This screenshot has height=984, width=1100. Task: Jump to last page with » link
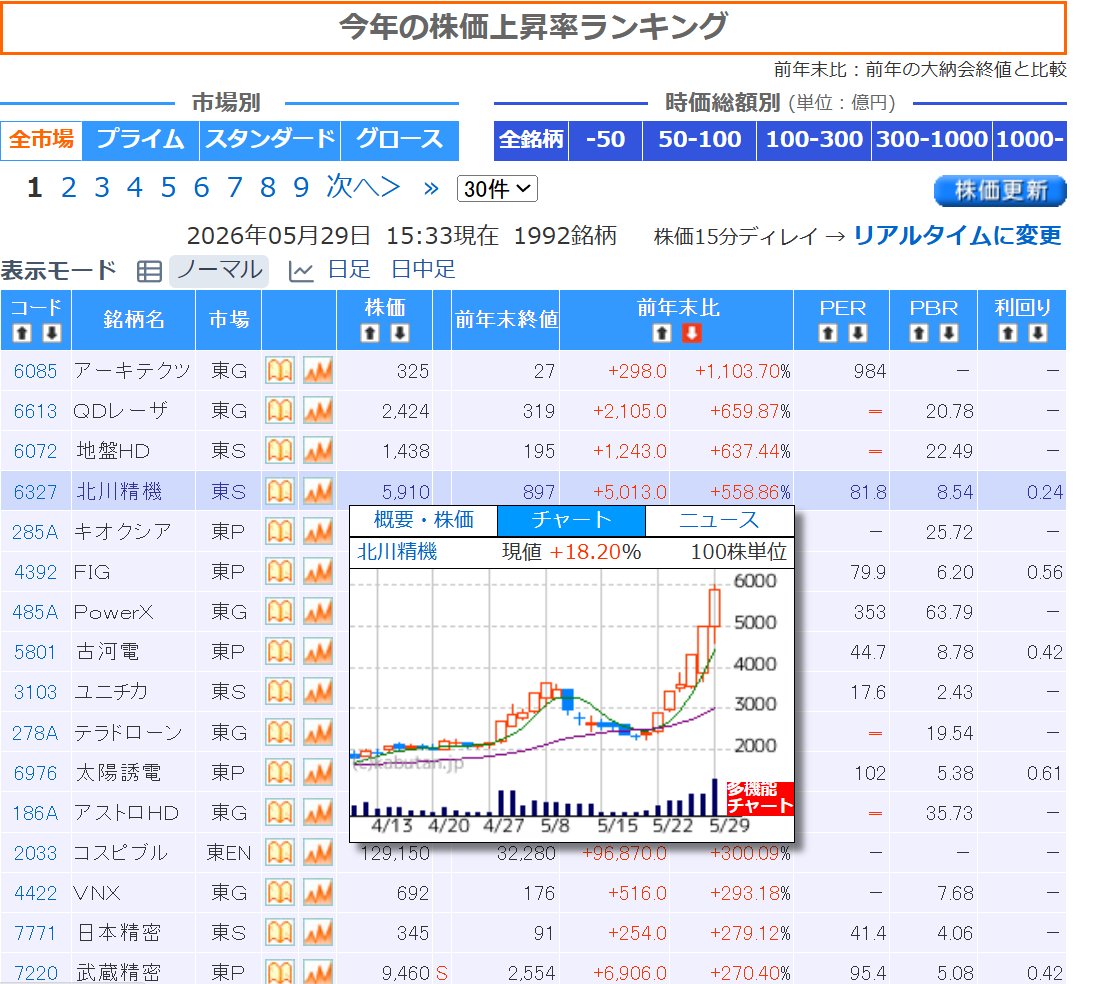tap(431, 188)
